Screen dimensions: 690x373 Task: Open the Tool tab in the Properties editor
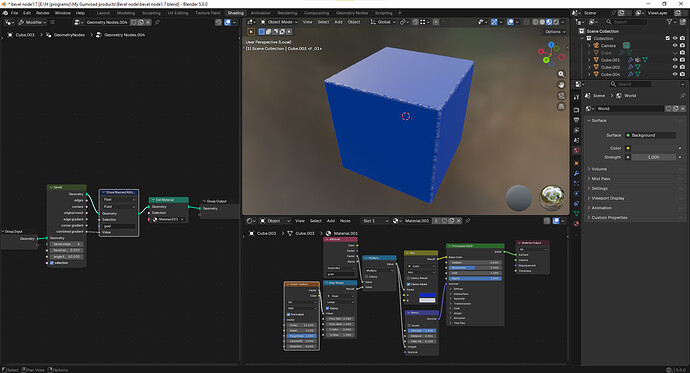click(576, 97)
